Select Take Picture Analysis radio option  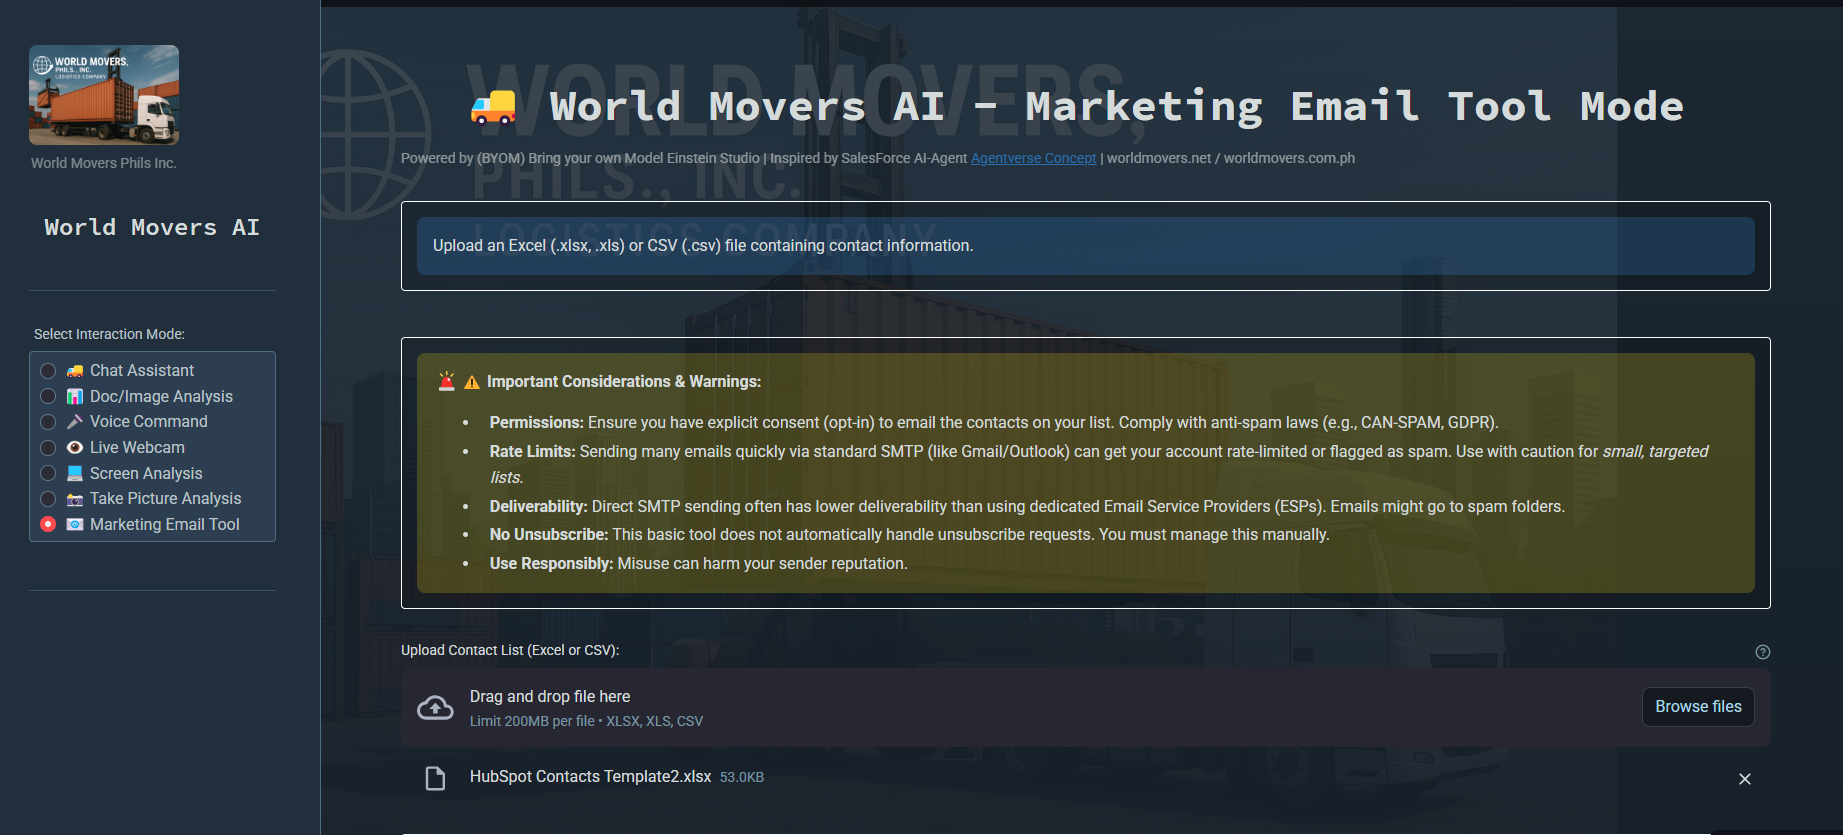pos(48,499)
